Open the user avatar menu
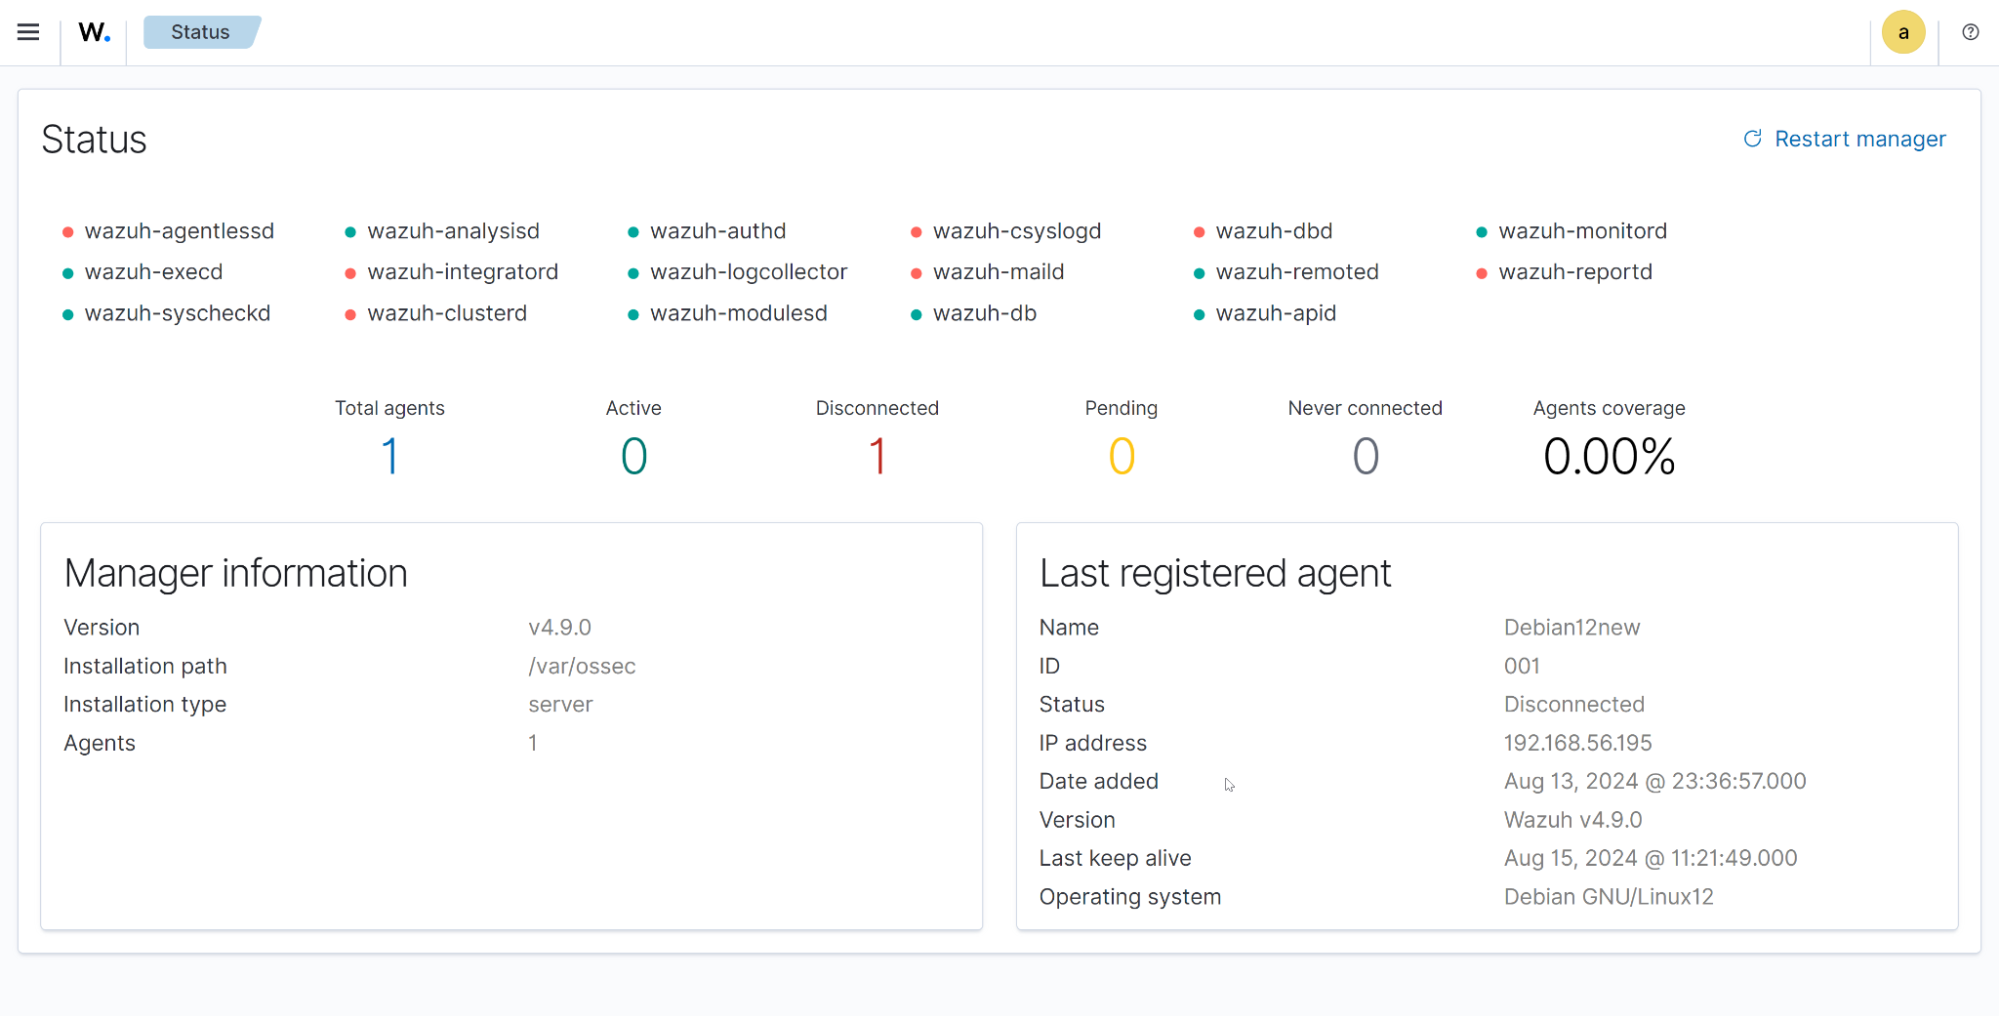This screenshot has width=1999, height=1017. click(x=1902, y=32)
